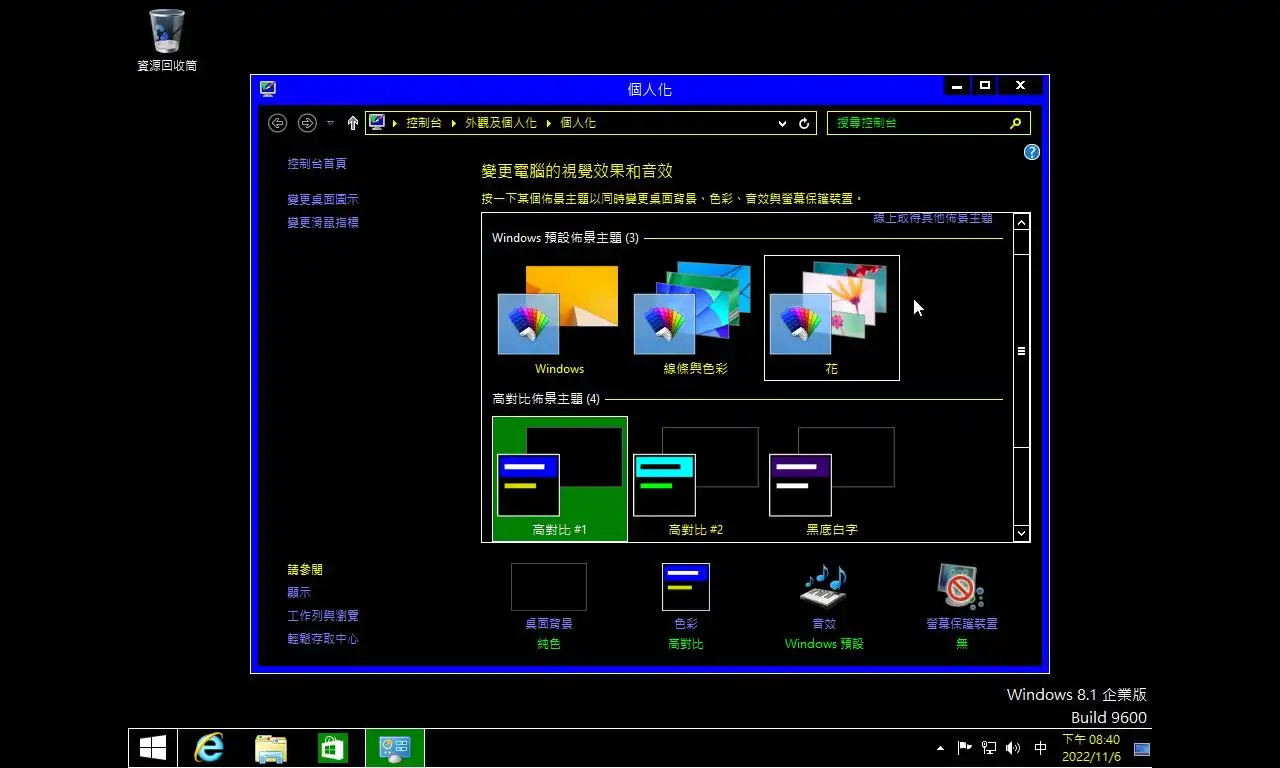Image resolution: width=1280 pixels, height=768 pixels.
Task: Click the 線上取得其他佈景主題 link
Action: tap(933, 218)
